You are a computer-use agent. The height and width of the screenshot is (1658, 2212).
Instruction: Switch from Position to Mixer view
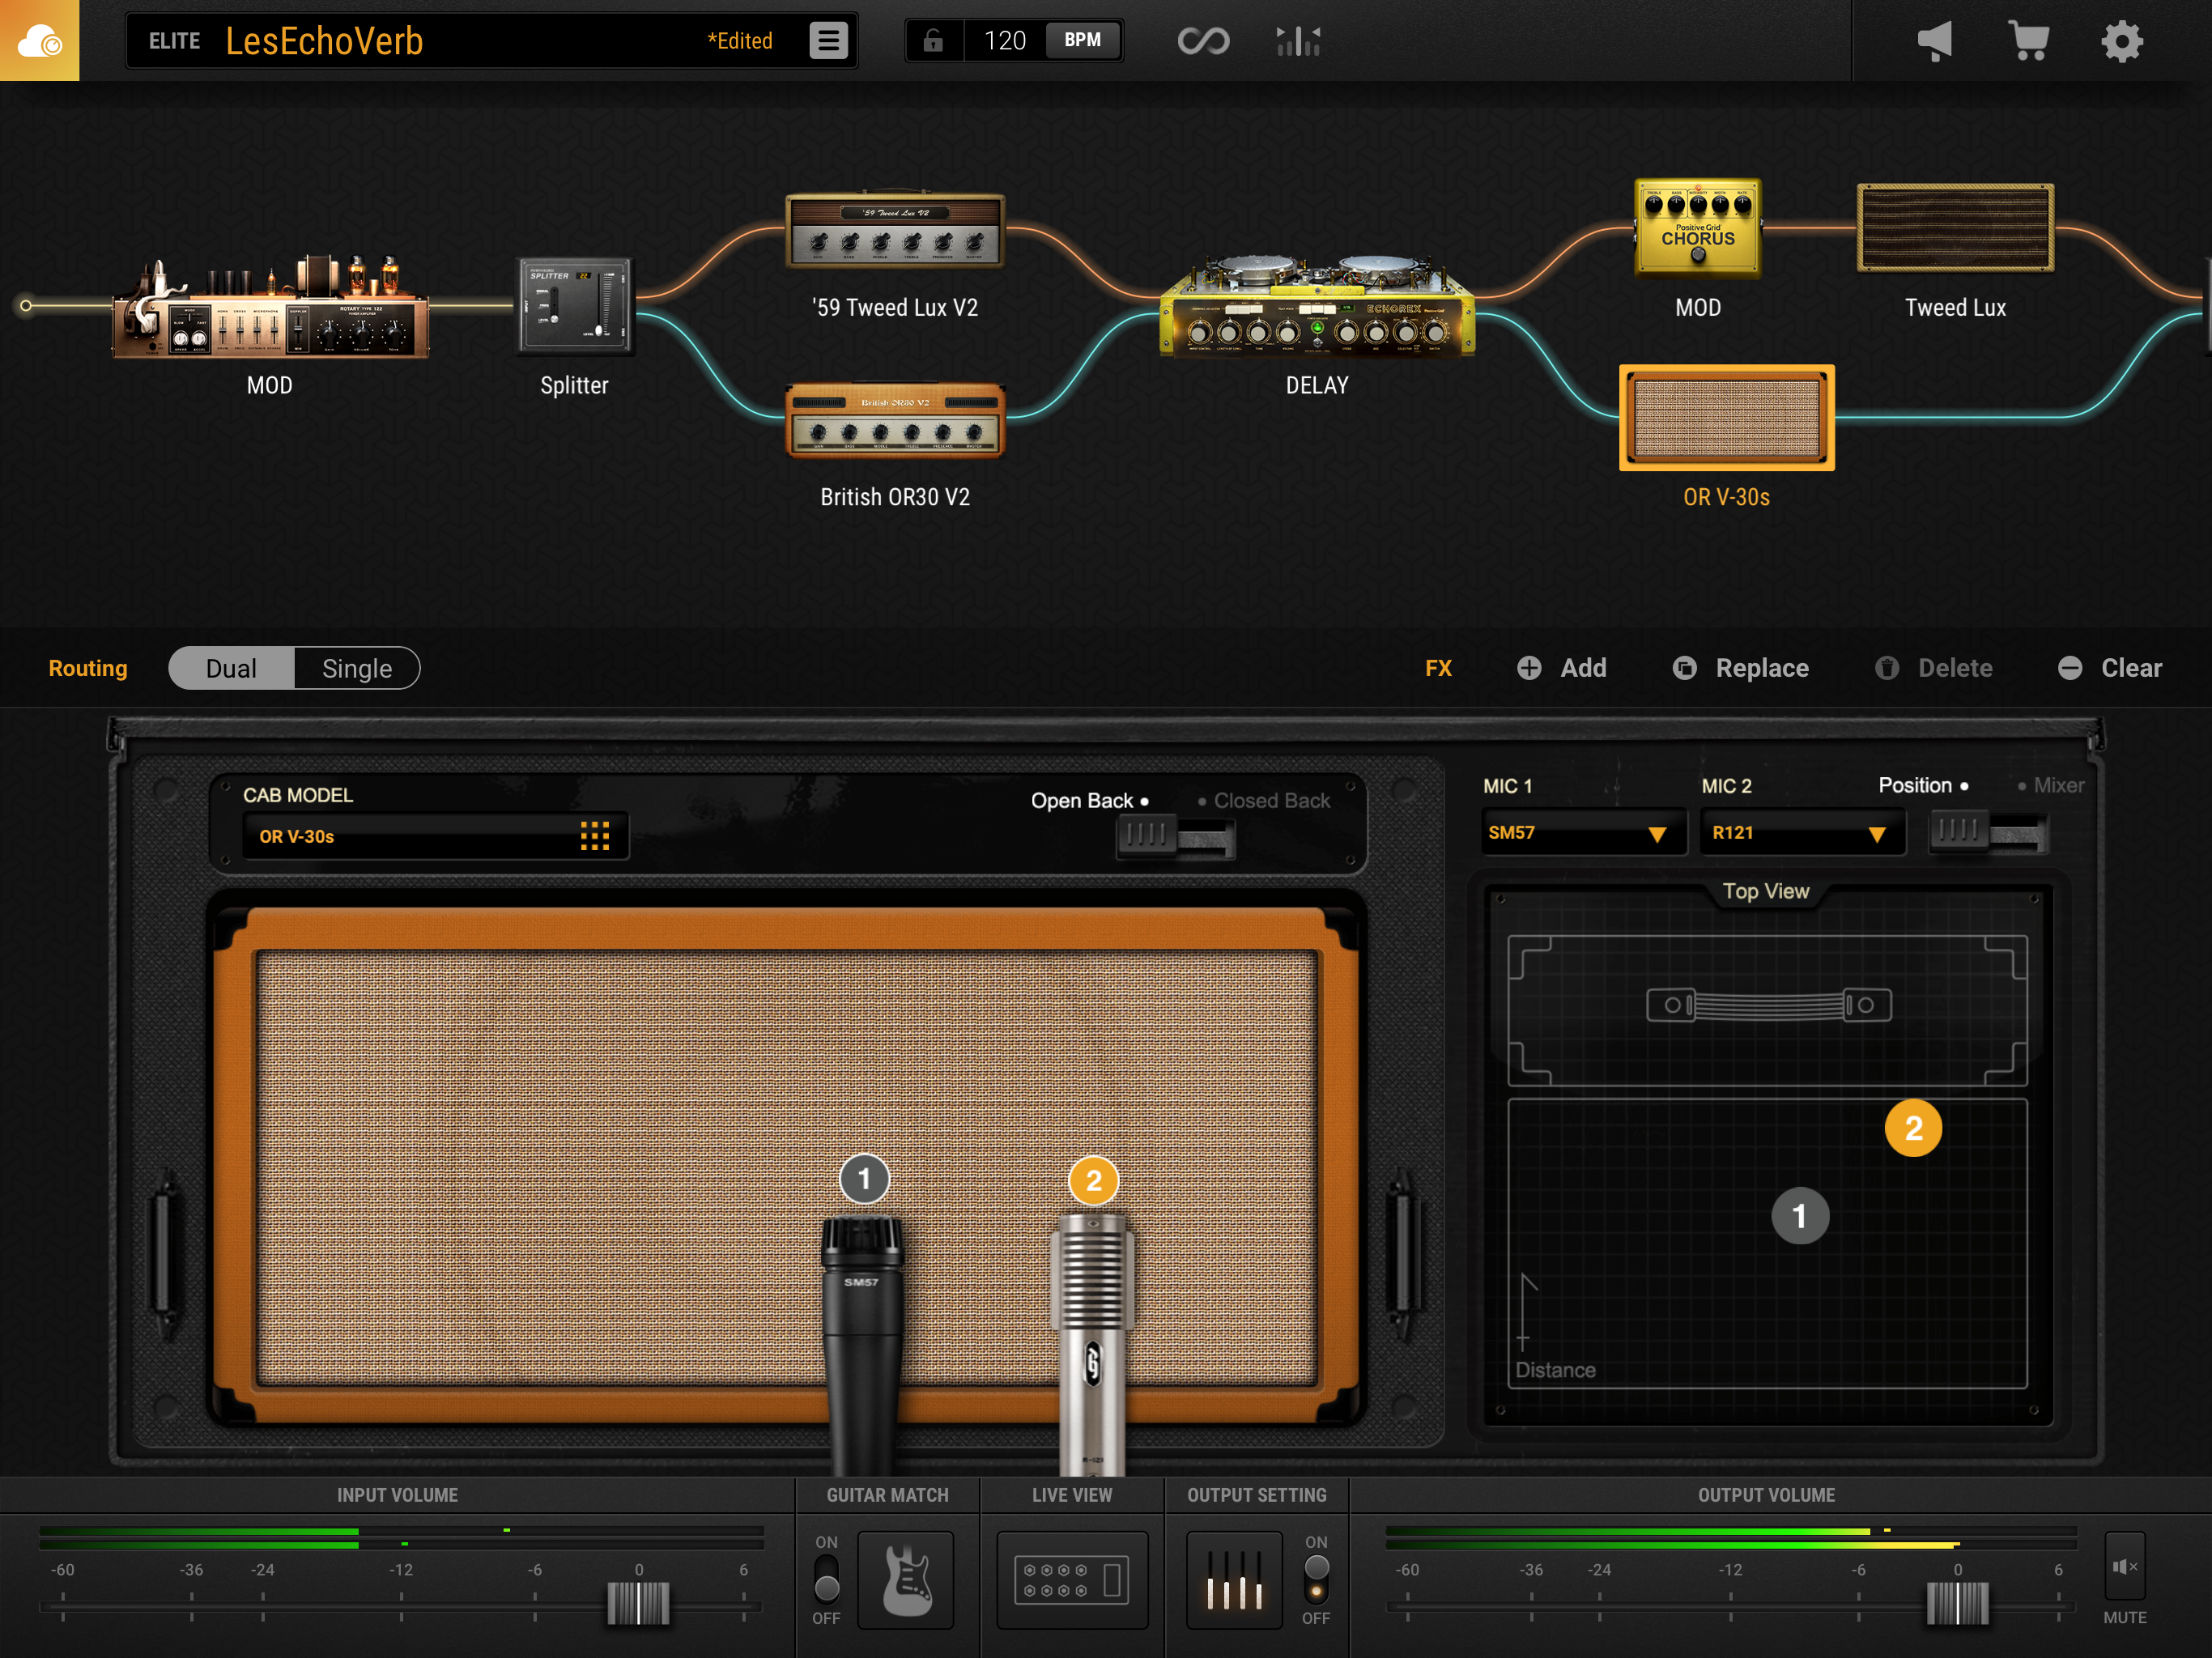click(x=2058, y=786)
